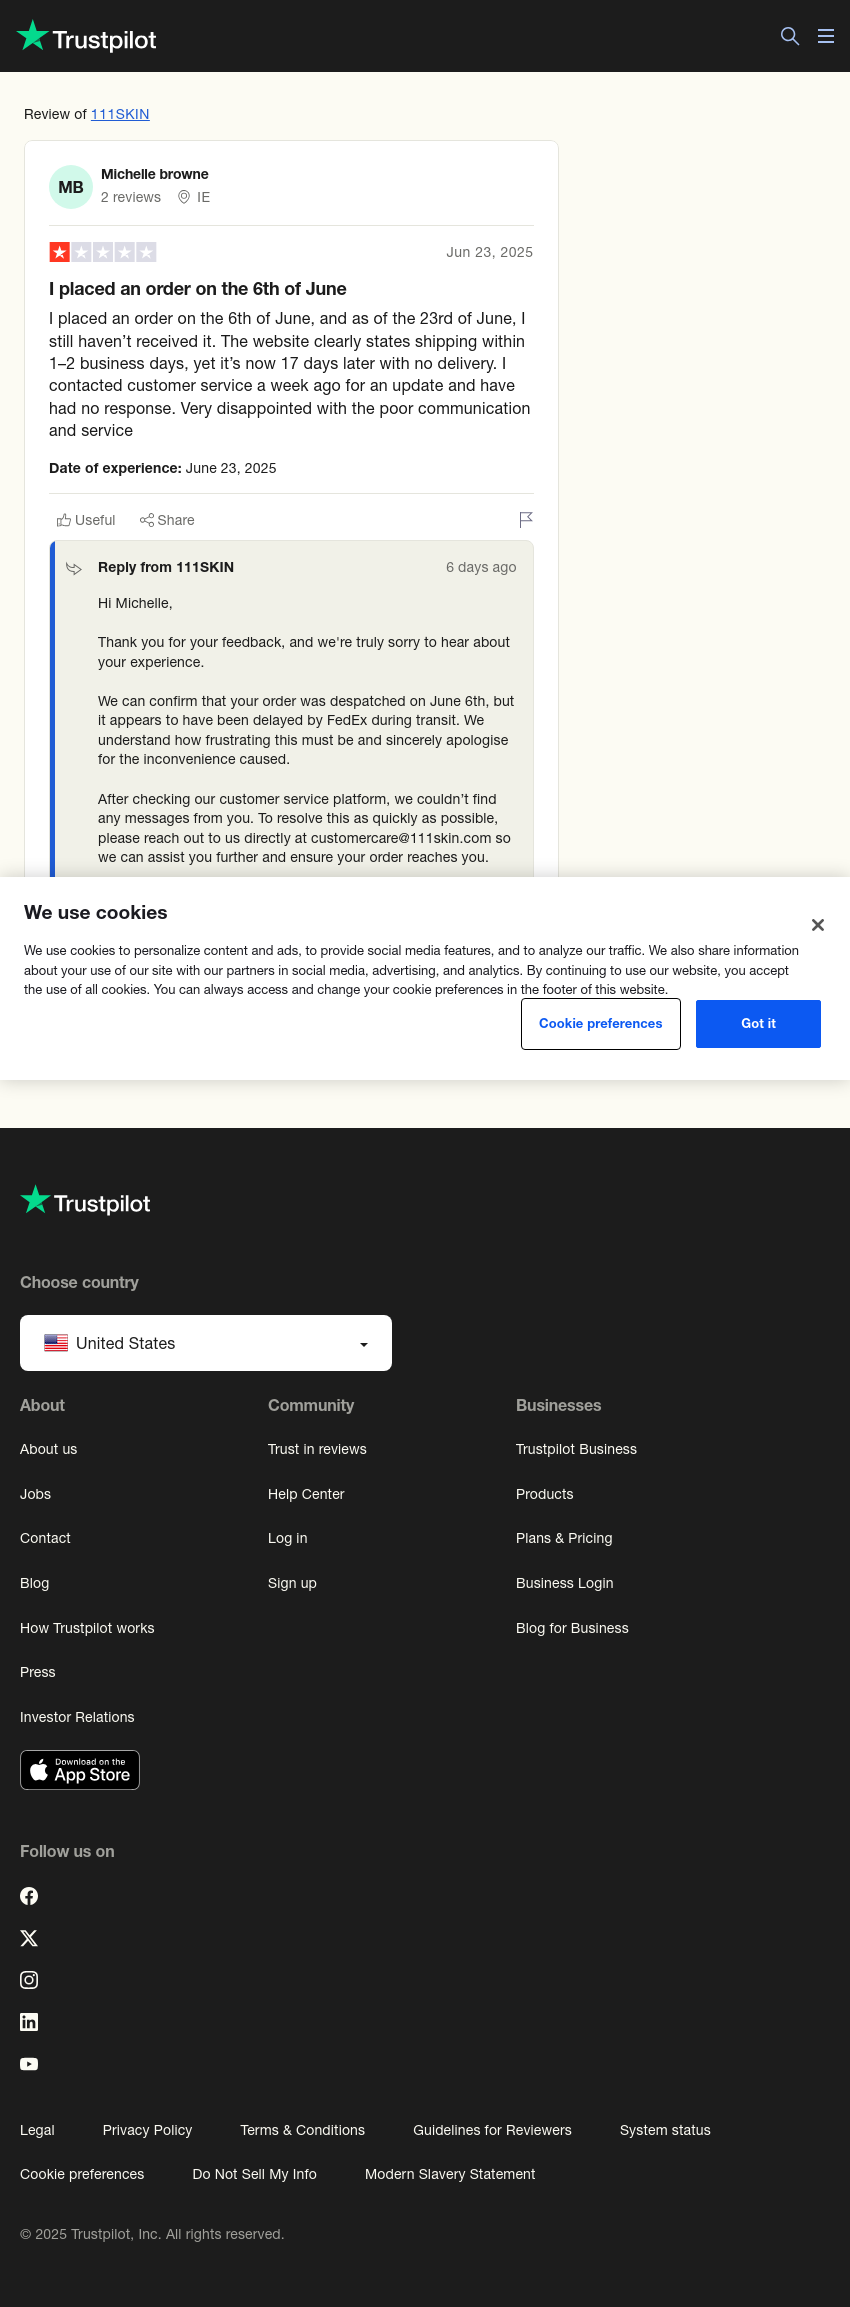This screenshot has height=2307, width=850.
Task: Click the Download on the App Store badge
Action: 80,1770
